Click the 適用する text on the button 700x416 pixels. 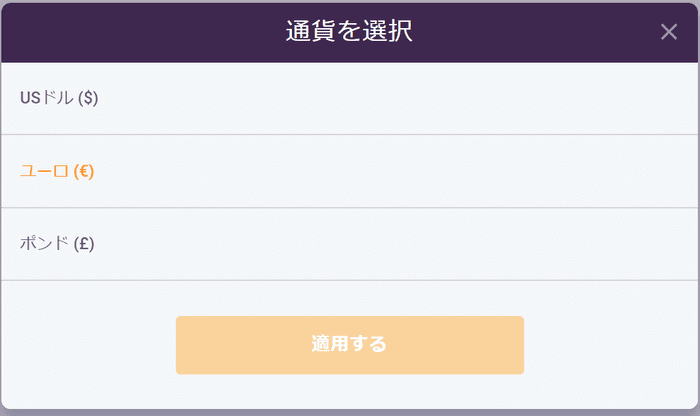click(x=349, y=345)
